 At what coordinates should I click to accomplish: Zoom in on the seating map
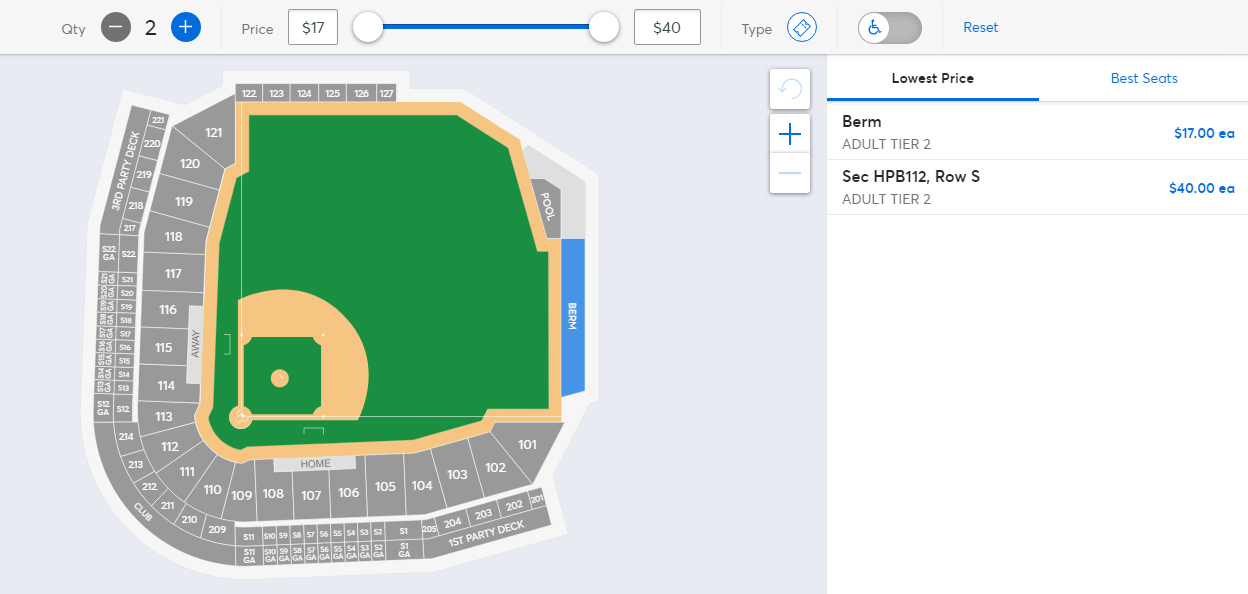point(790,134)
